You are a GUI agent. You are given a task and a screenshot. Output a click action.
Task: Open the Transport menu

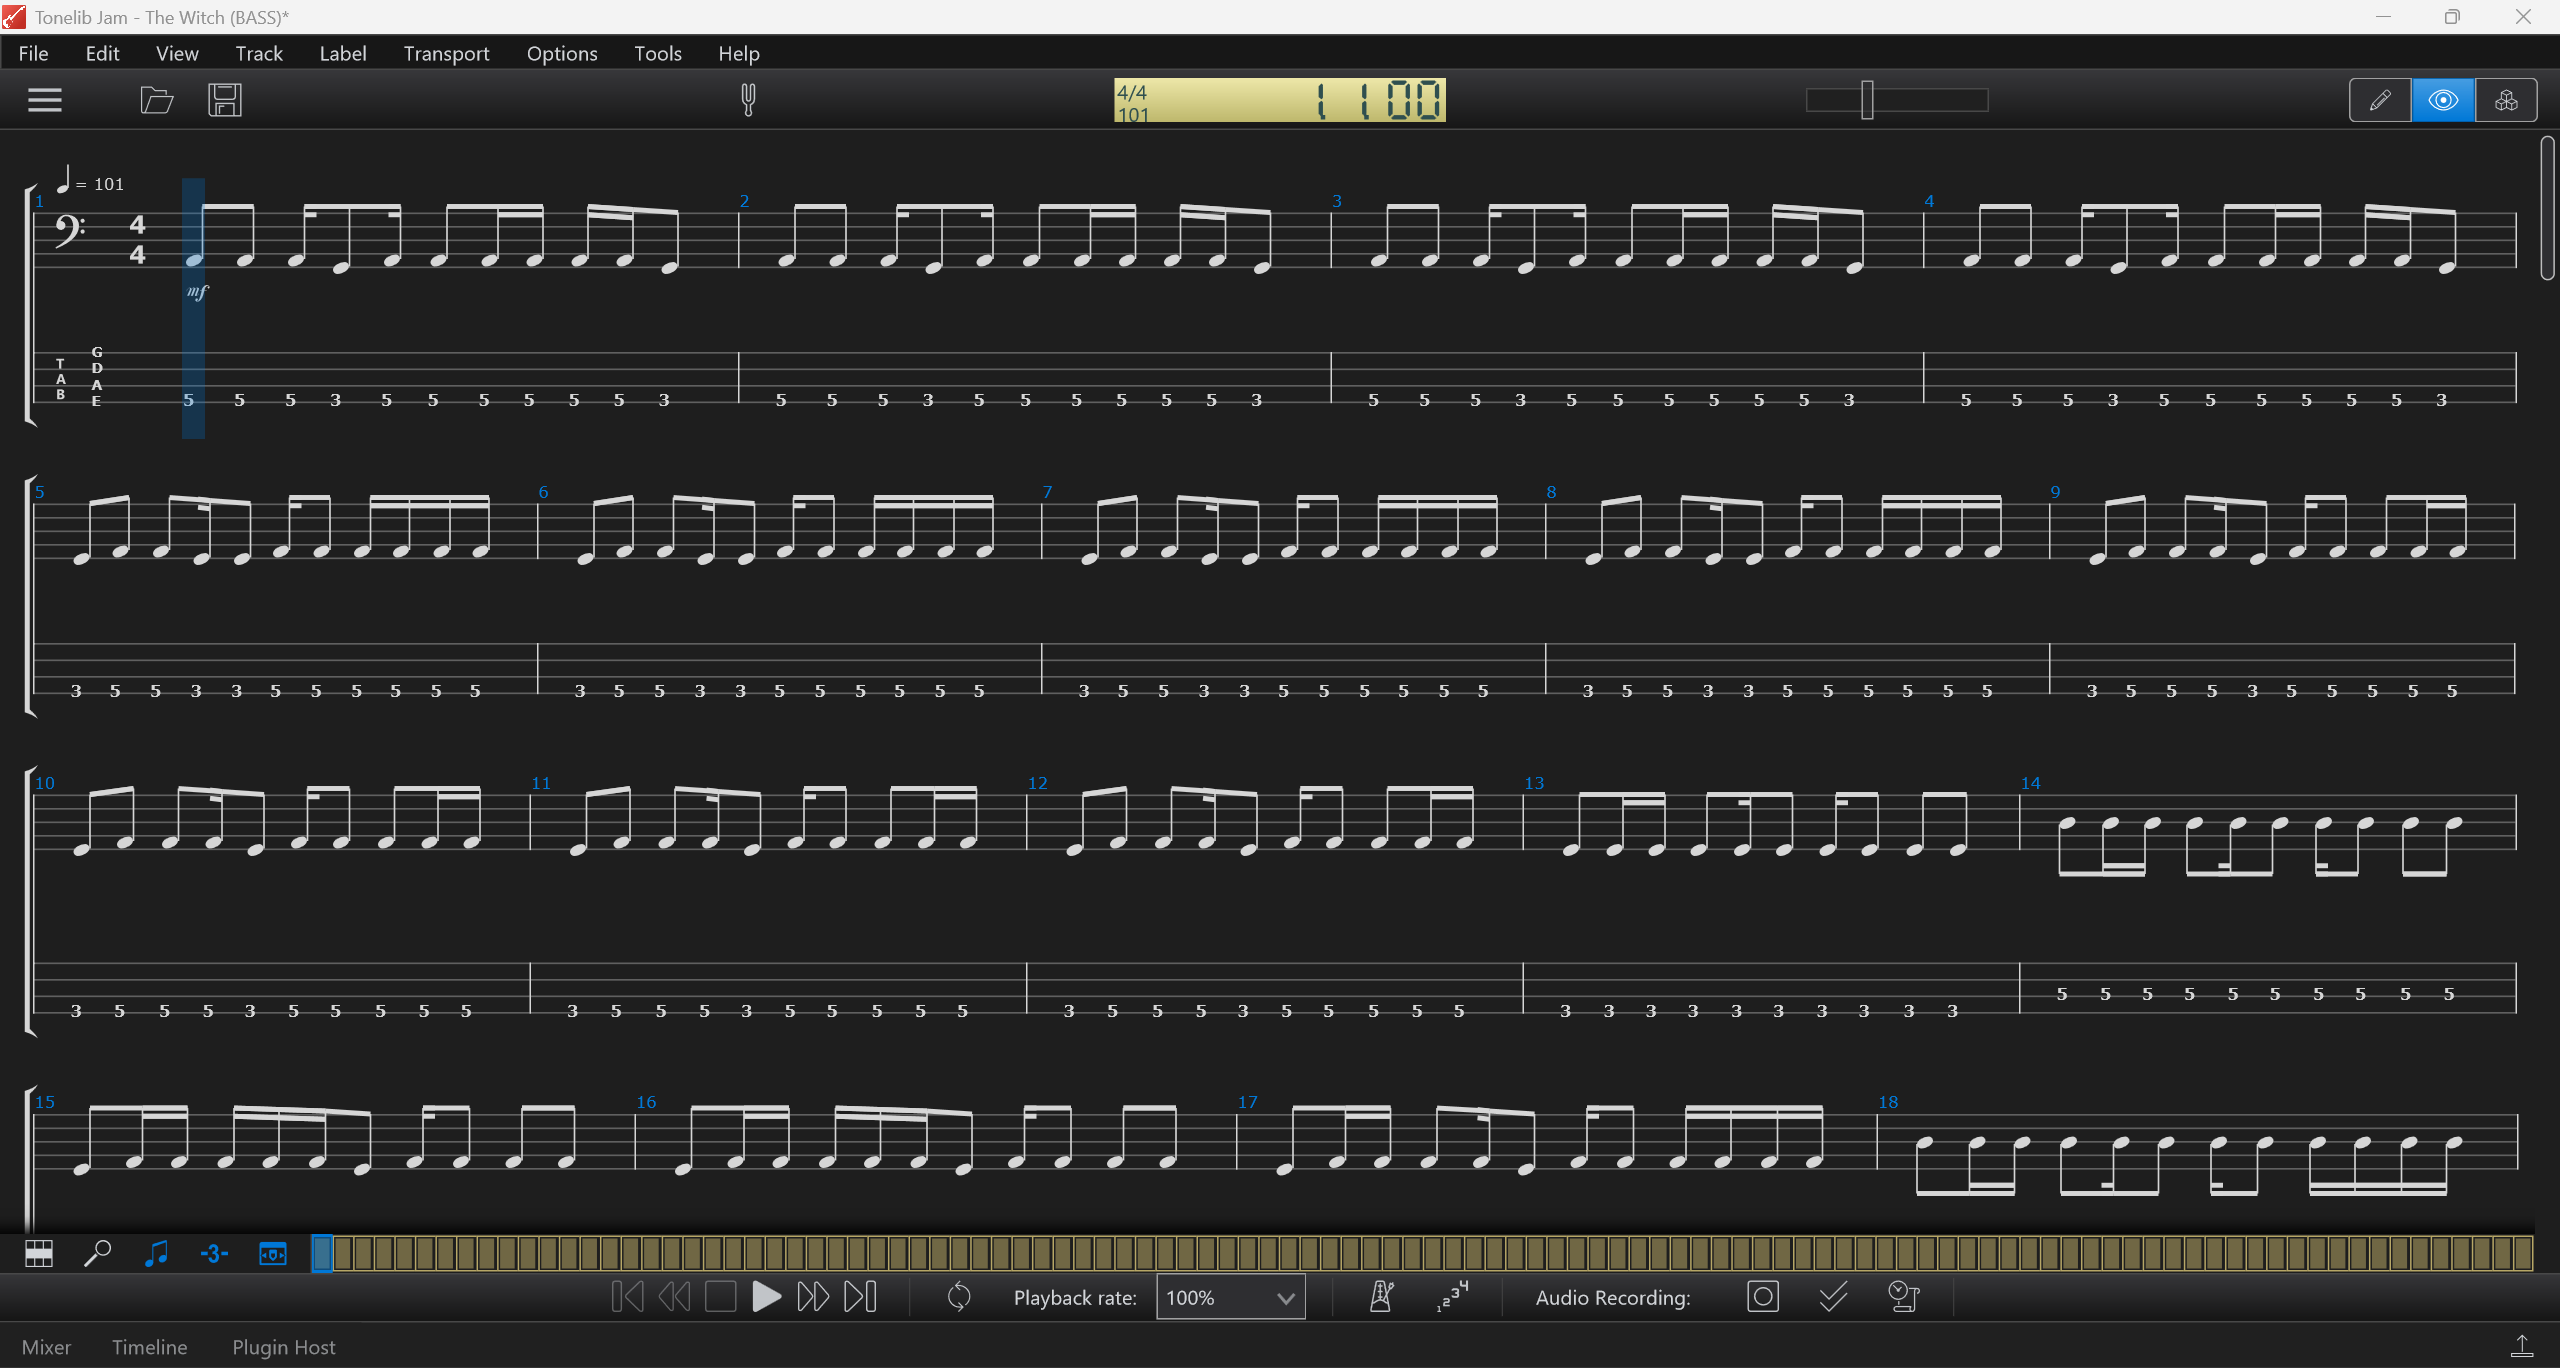[446, 53]
